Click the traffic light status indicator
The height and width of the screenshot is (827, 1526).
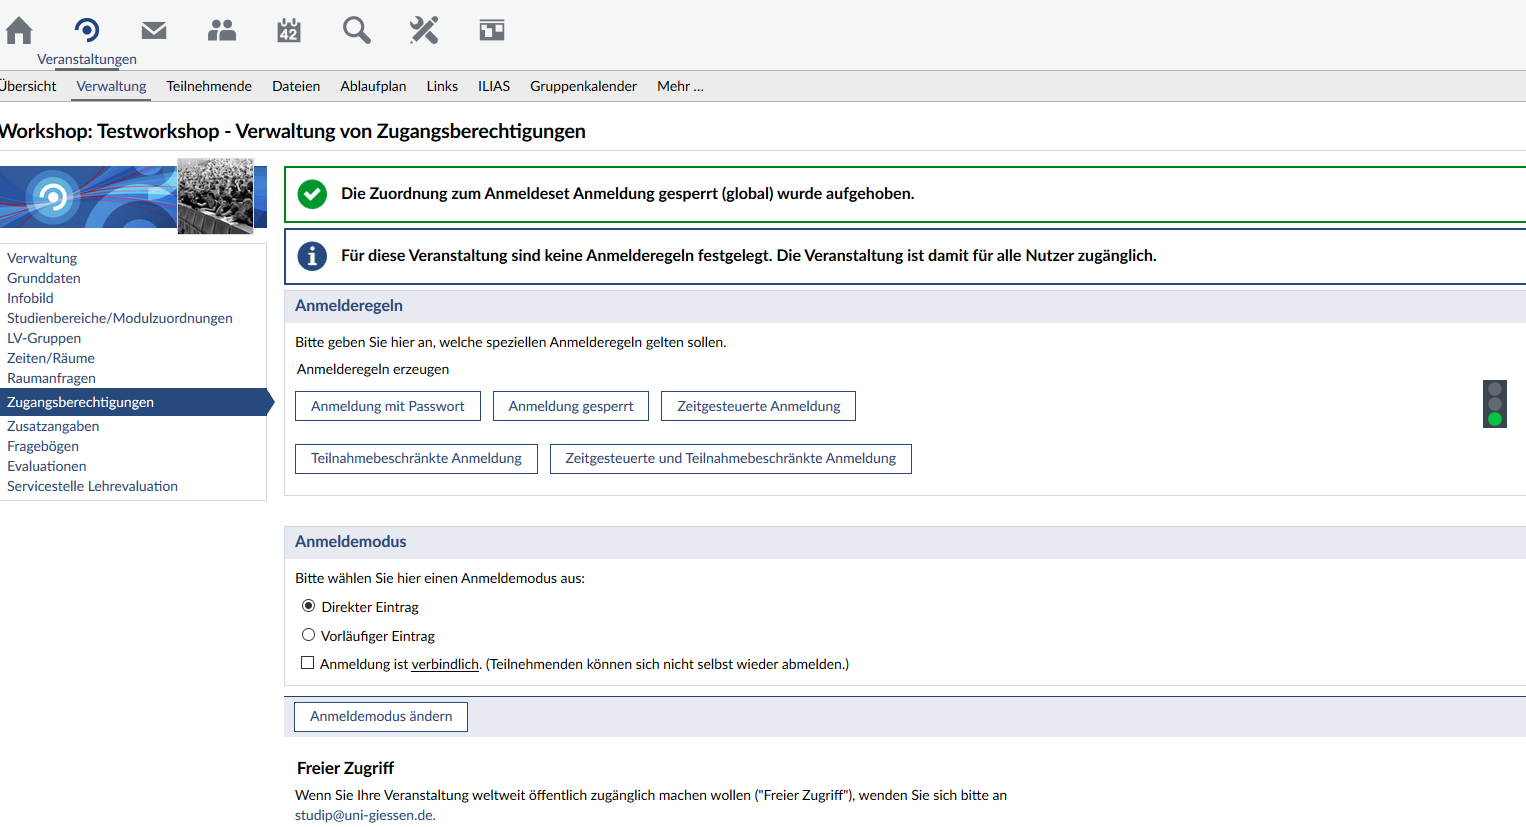point(1495,404)
